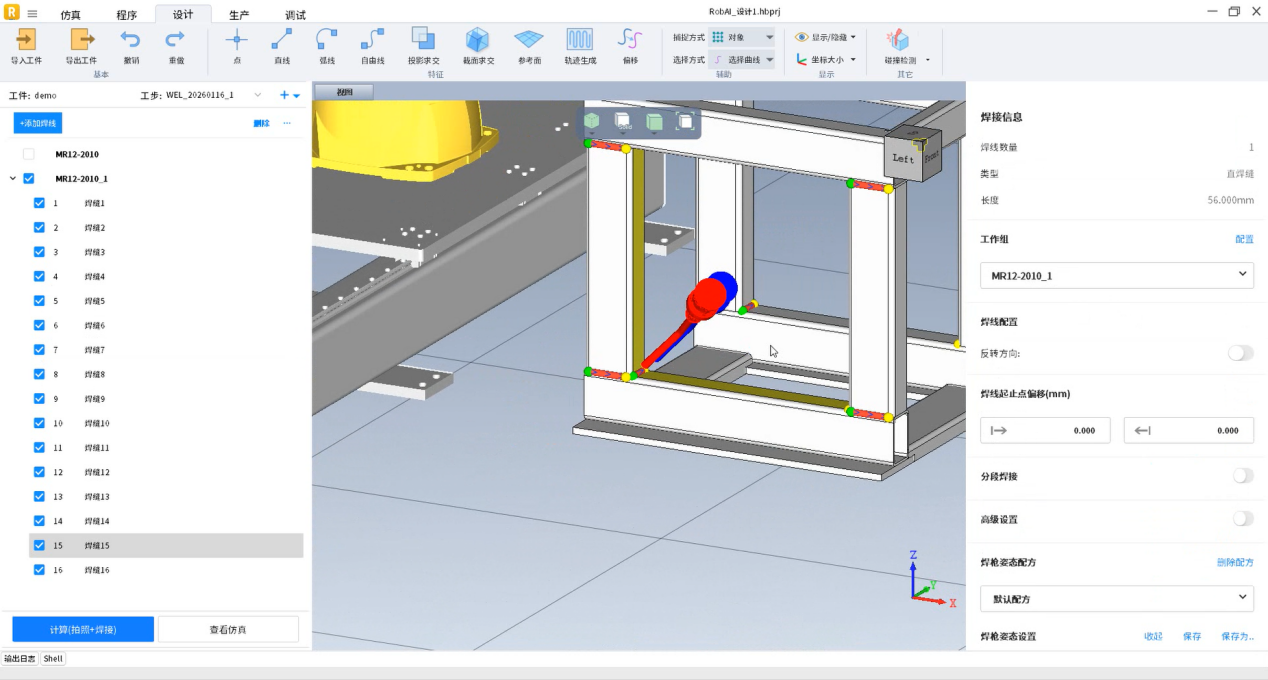Click the 计算(拍照+焊接) button
This screenshot has width=1268, height=680.
tap(83, 629)
